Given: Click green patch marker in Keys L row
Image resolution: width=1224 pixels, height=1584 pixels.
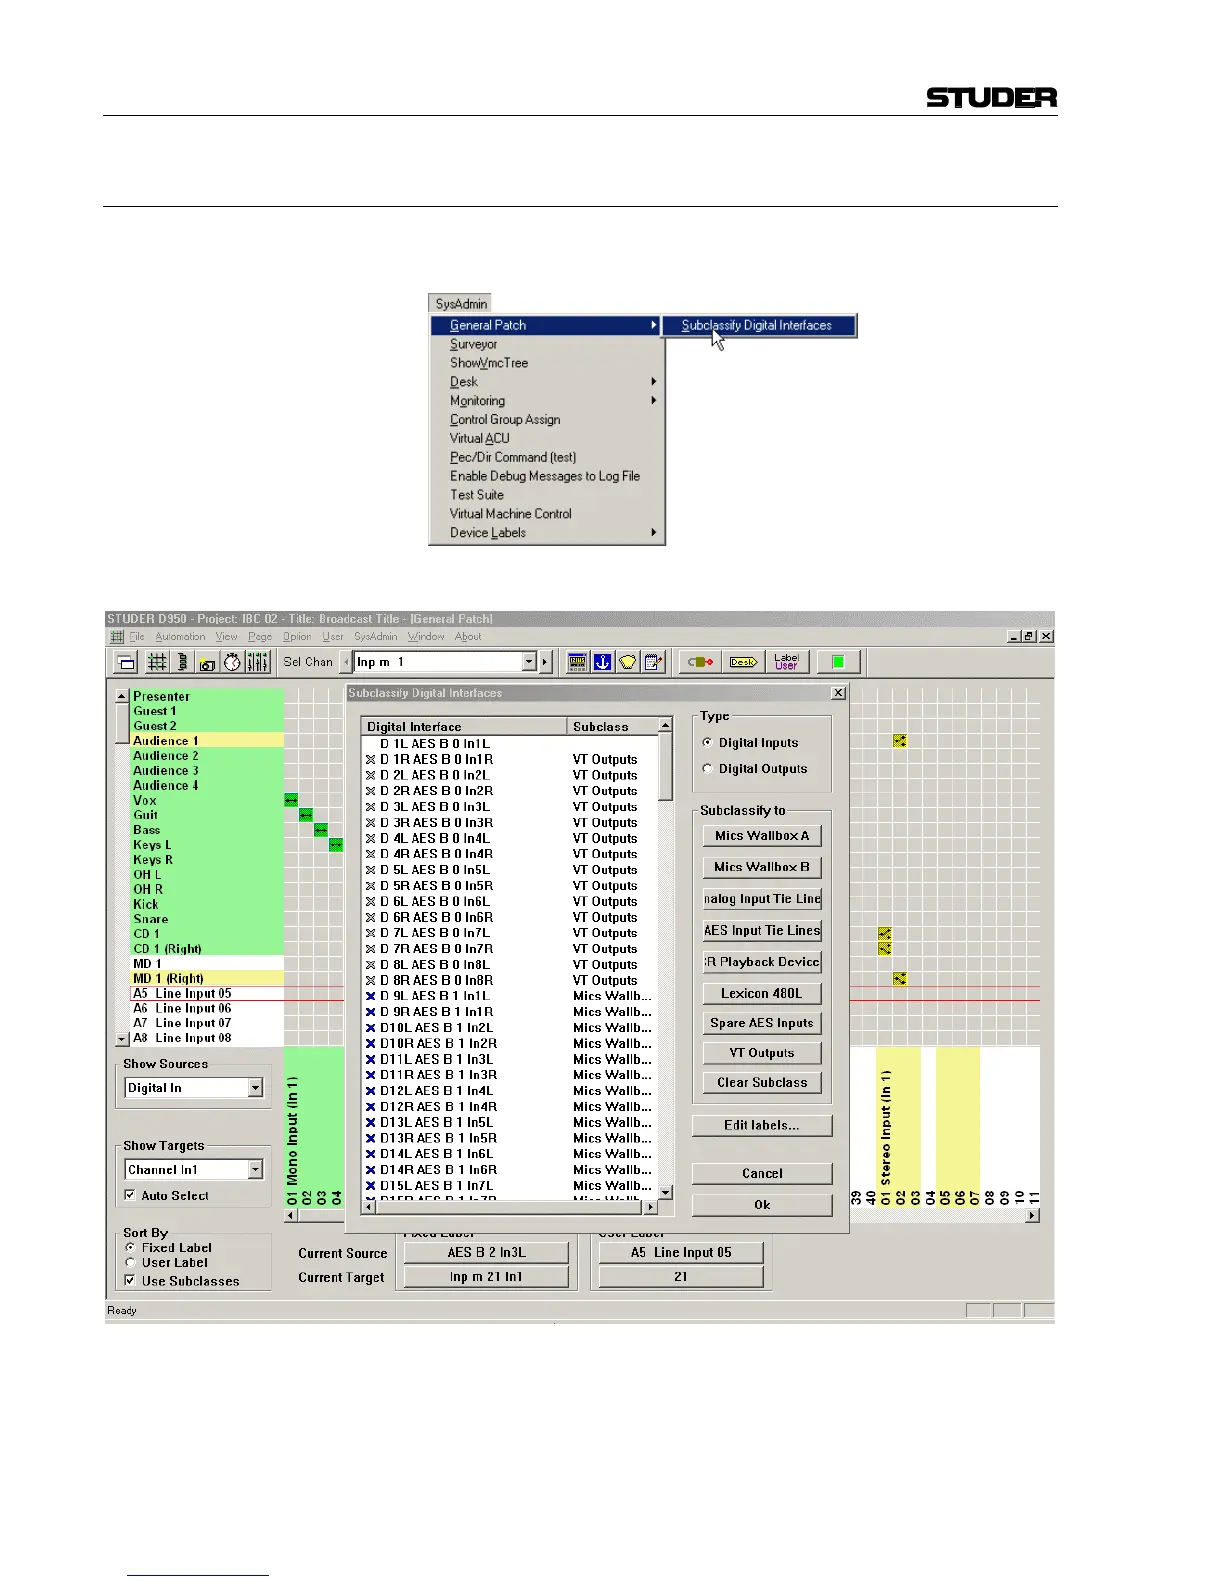Looking at the screenshot, I should [x=336, y=845].
